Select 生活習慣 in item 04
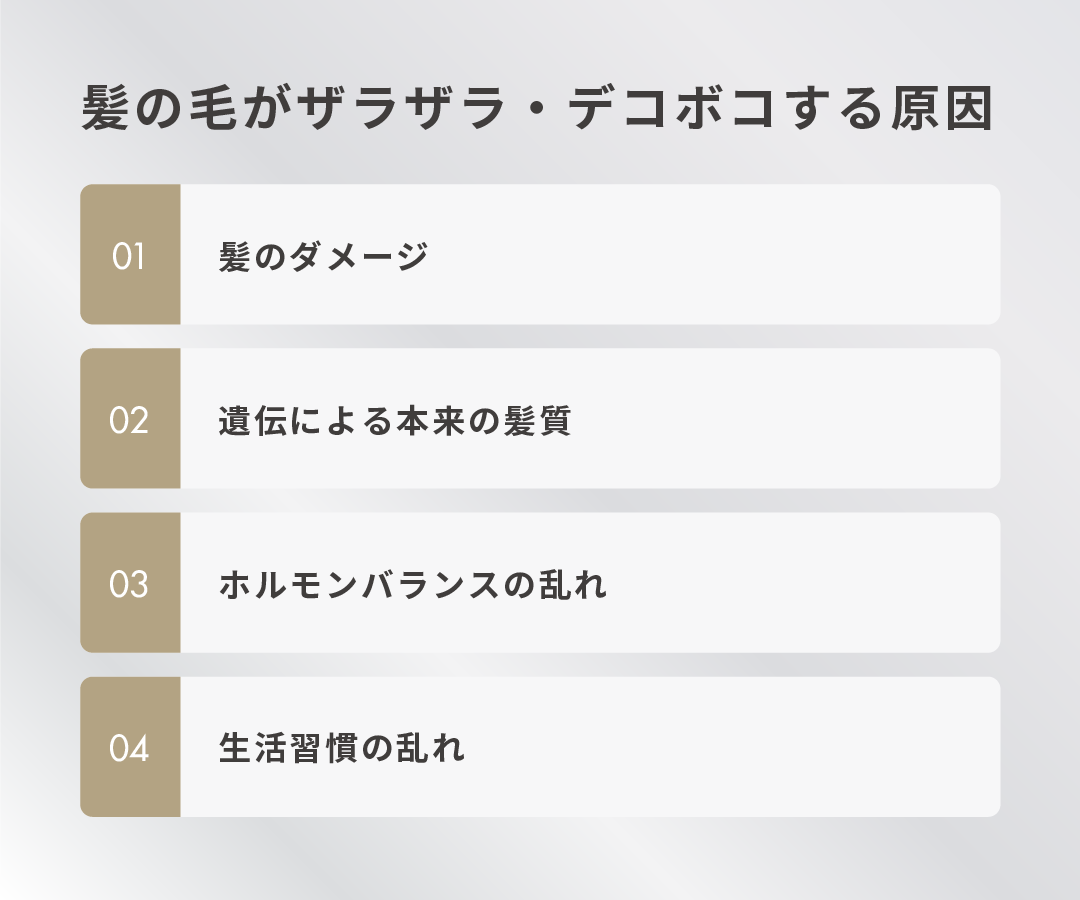Viewport: 1080px width, 900px height. coord(287,749)
